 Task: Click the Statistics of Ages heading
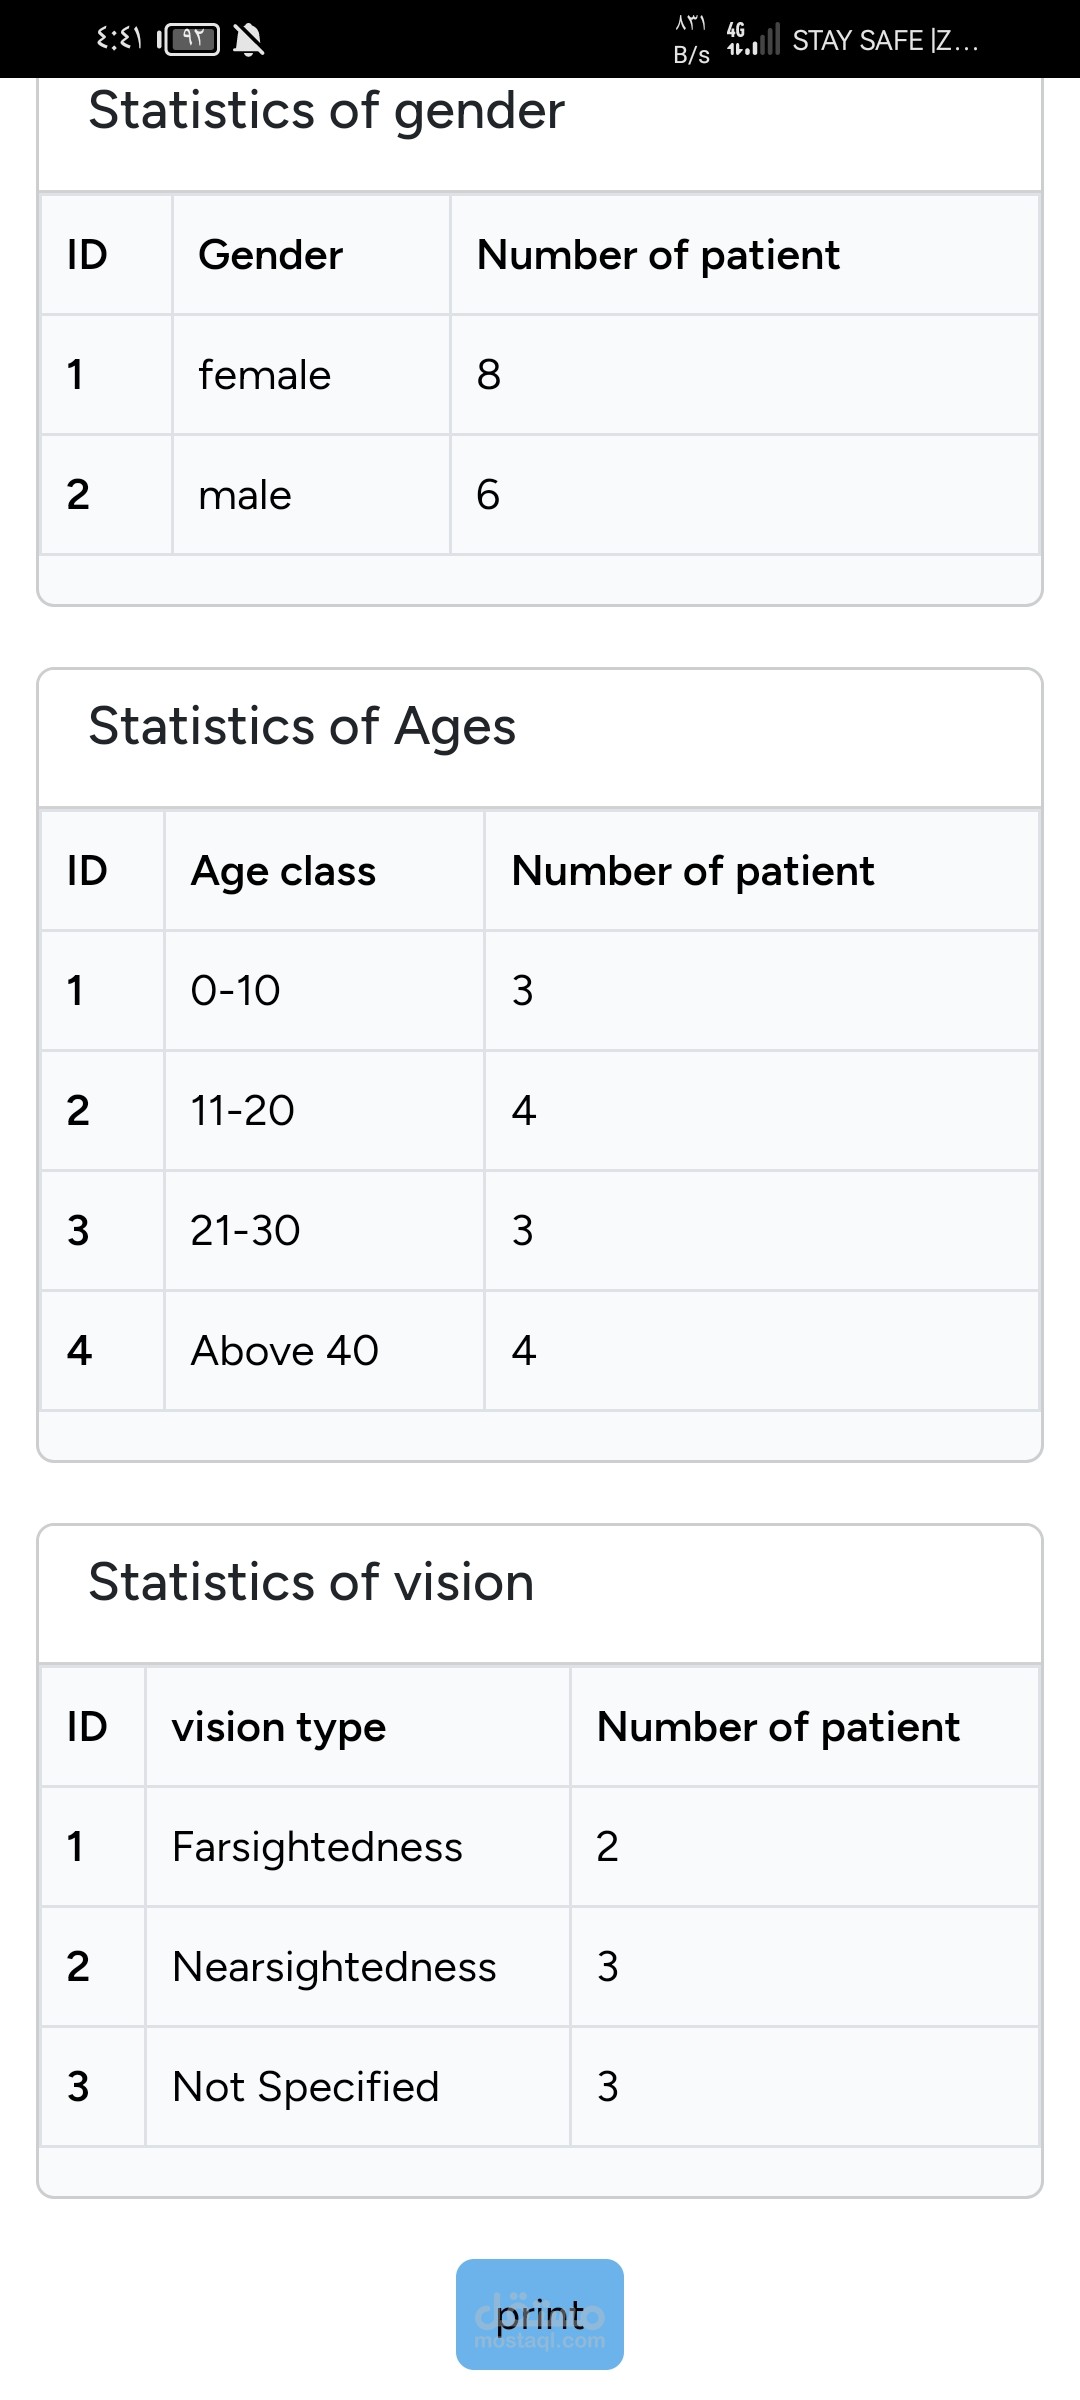click(x=302, y=726)
